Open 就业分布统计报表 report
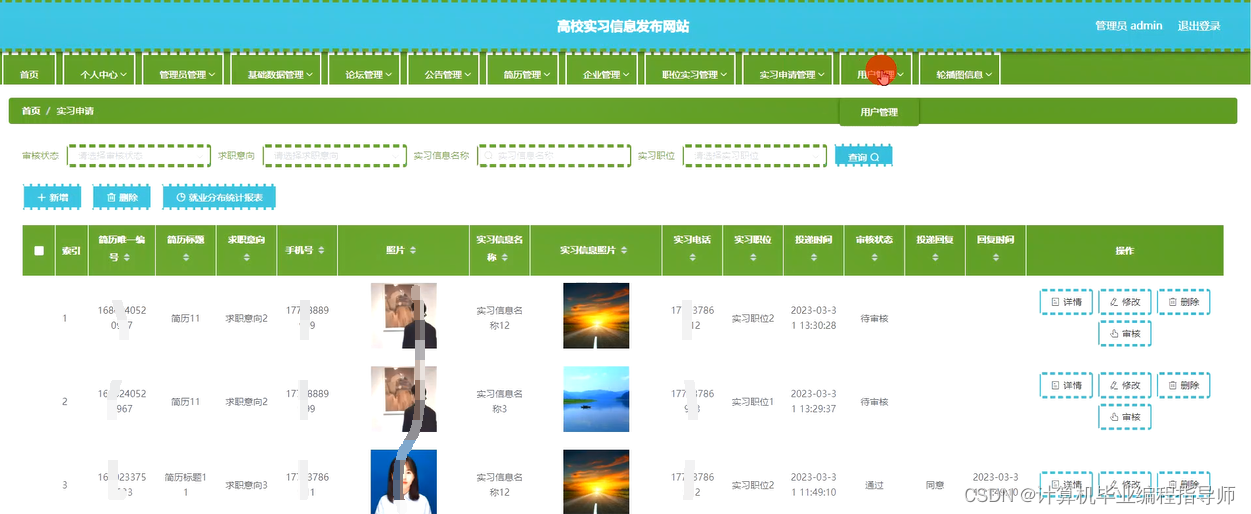The width and height of the screenshot is (1251, 514). [219, 198]
